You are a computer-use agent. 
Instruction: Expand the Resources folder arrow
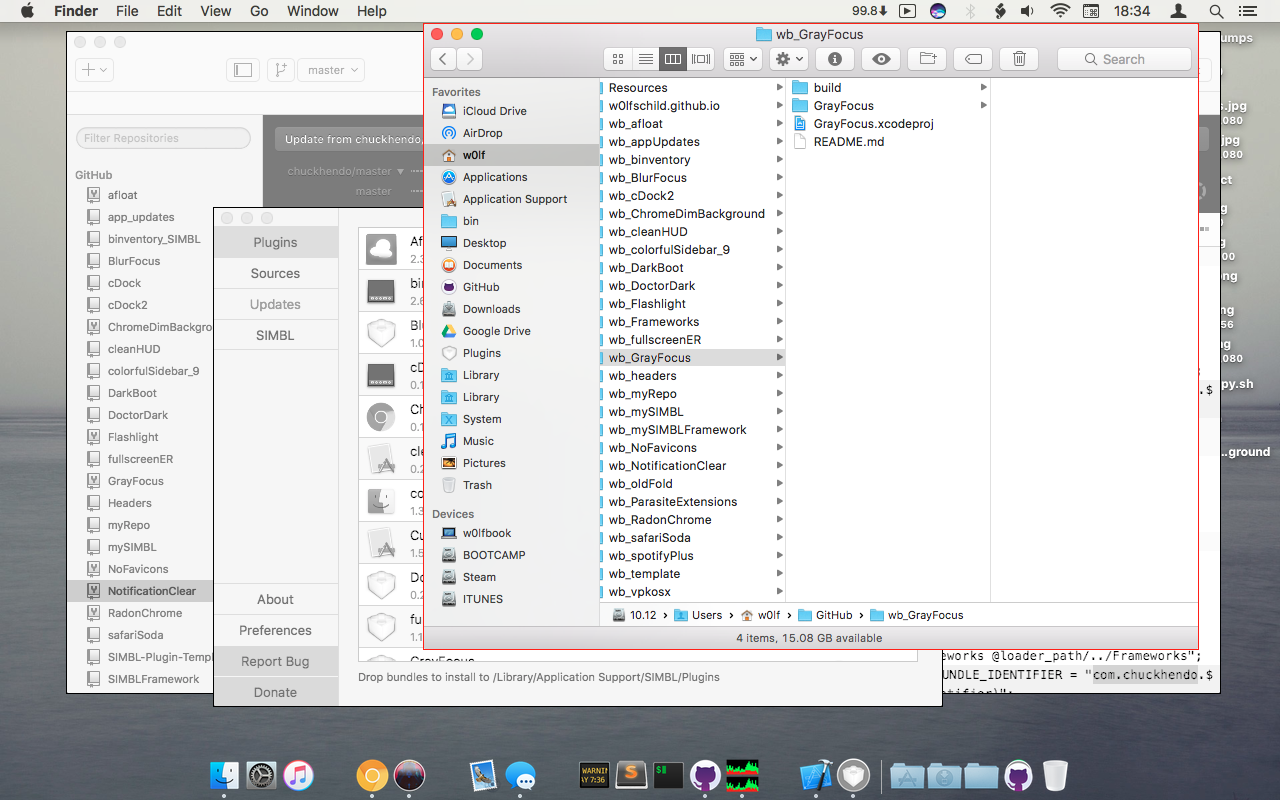(779, 88)
